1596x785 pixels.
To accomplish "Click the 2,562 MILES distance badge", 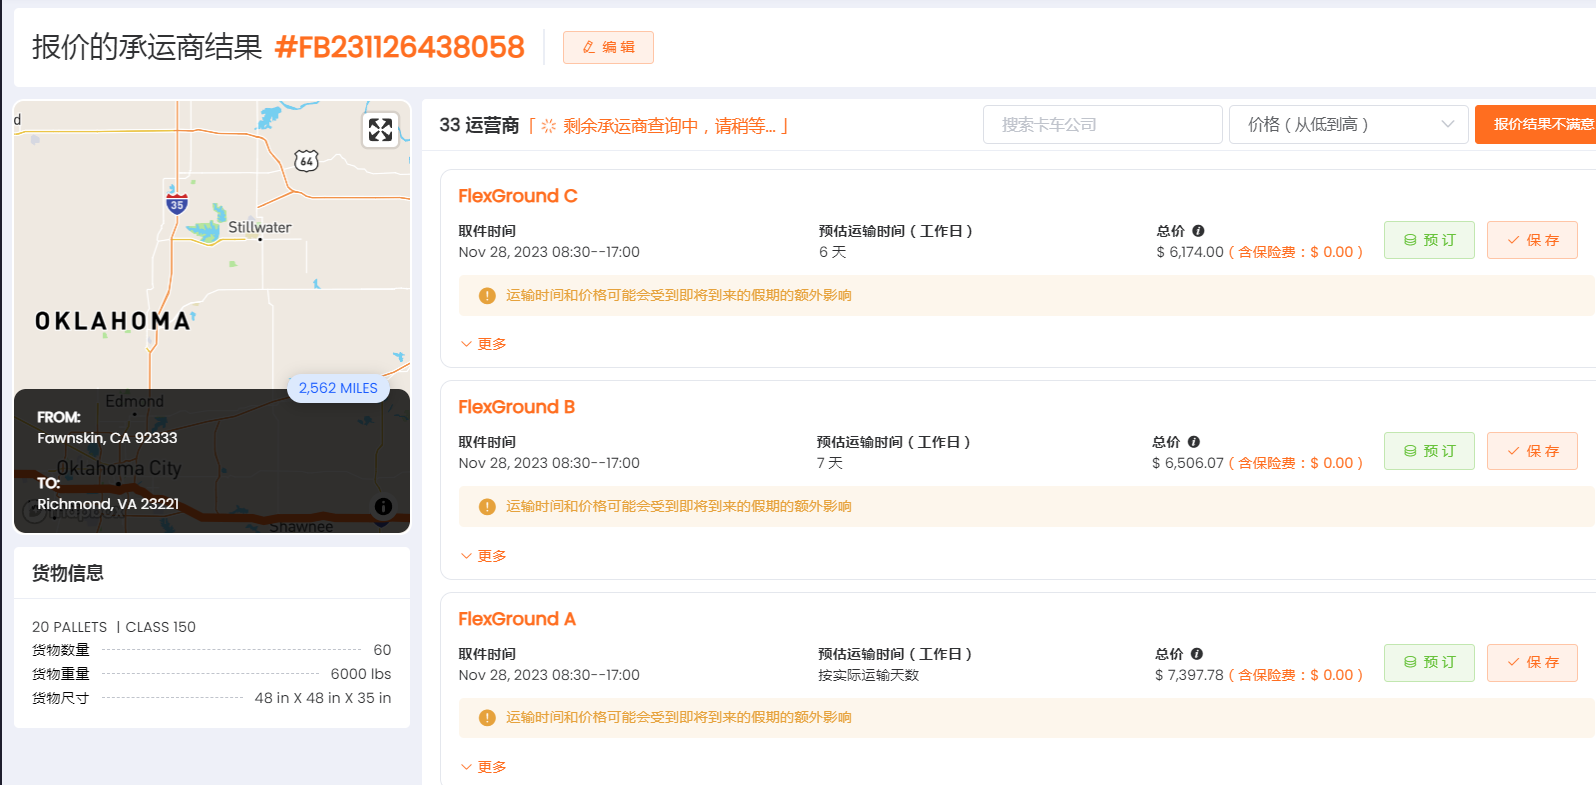I will tap(338, 388).
